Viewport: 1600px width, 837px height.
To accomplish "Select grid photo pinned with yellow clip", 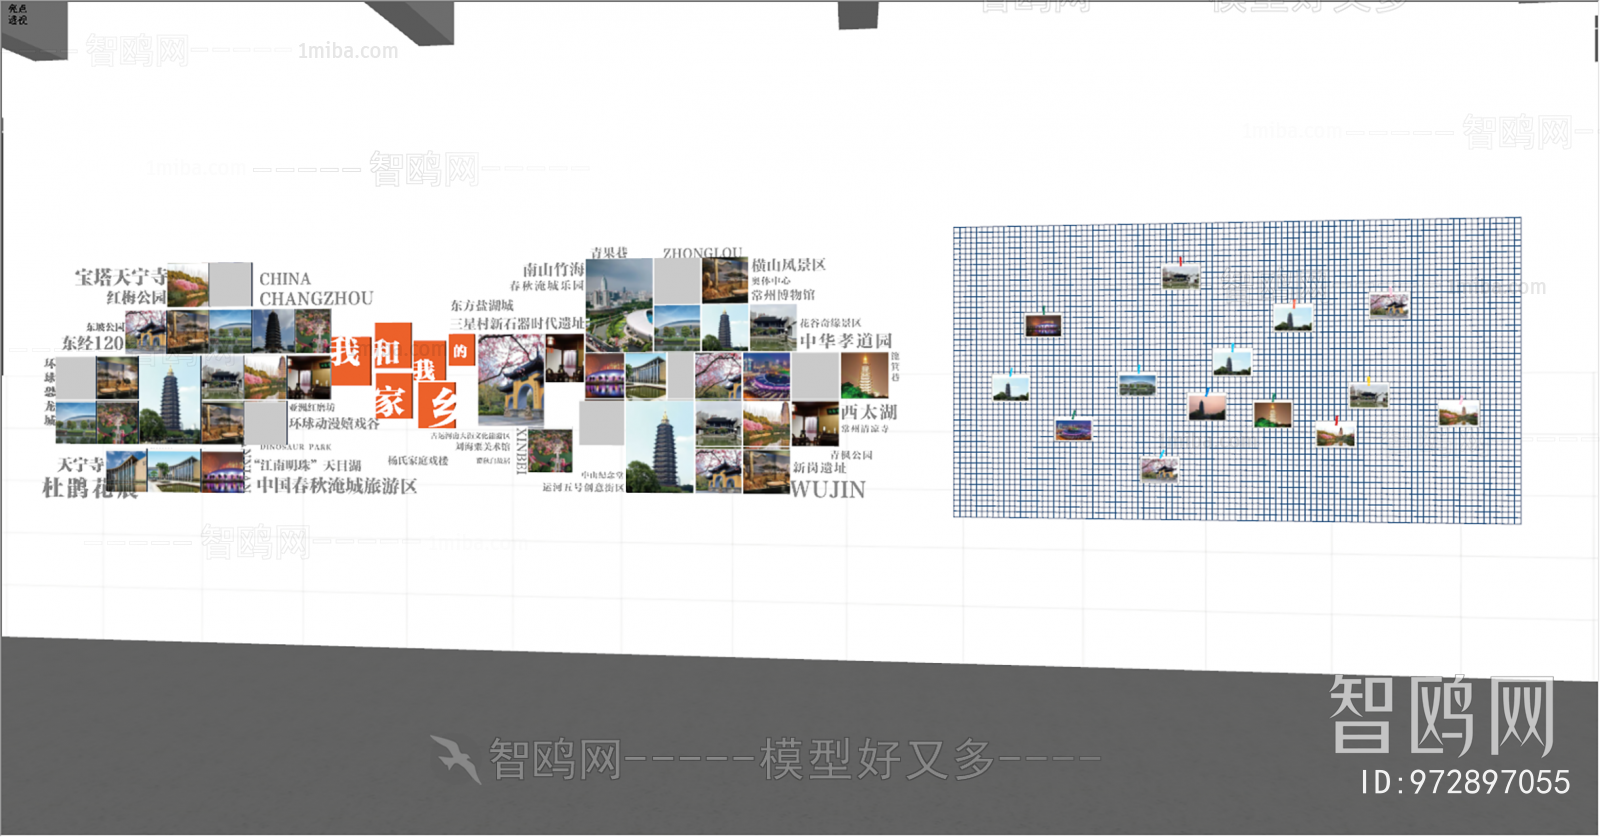I will [1369, 396].
